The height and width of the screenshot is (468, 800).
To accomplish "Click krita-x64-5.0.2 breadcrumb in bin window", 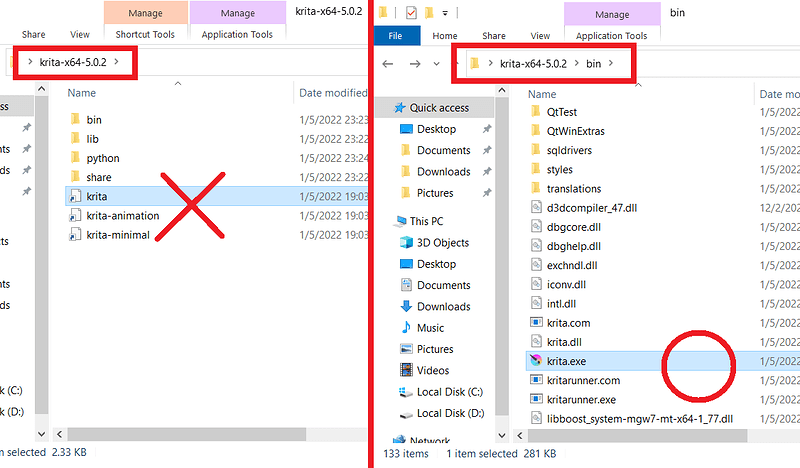I will 533,64.
